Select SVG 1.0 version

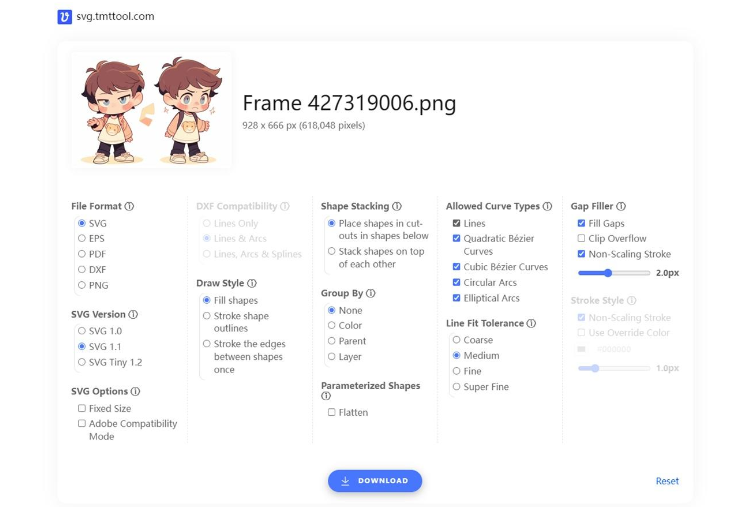point(82,331)
